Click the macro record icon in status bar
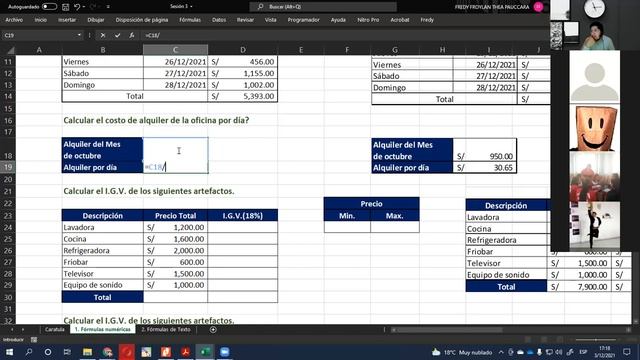Image resolution: width=640 pixels, height=360 pixels. [x=34, y=340]
